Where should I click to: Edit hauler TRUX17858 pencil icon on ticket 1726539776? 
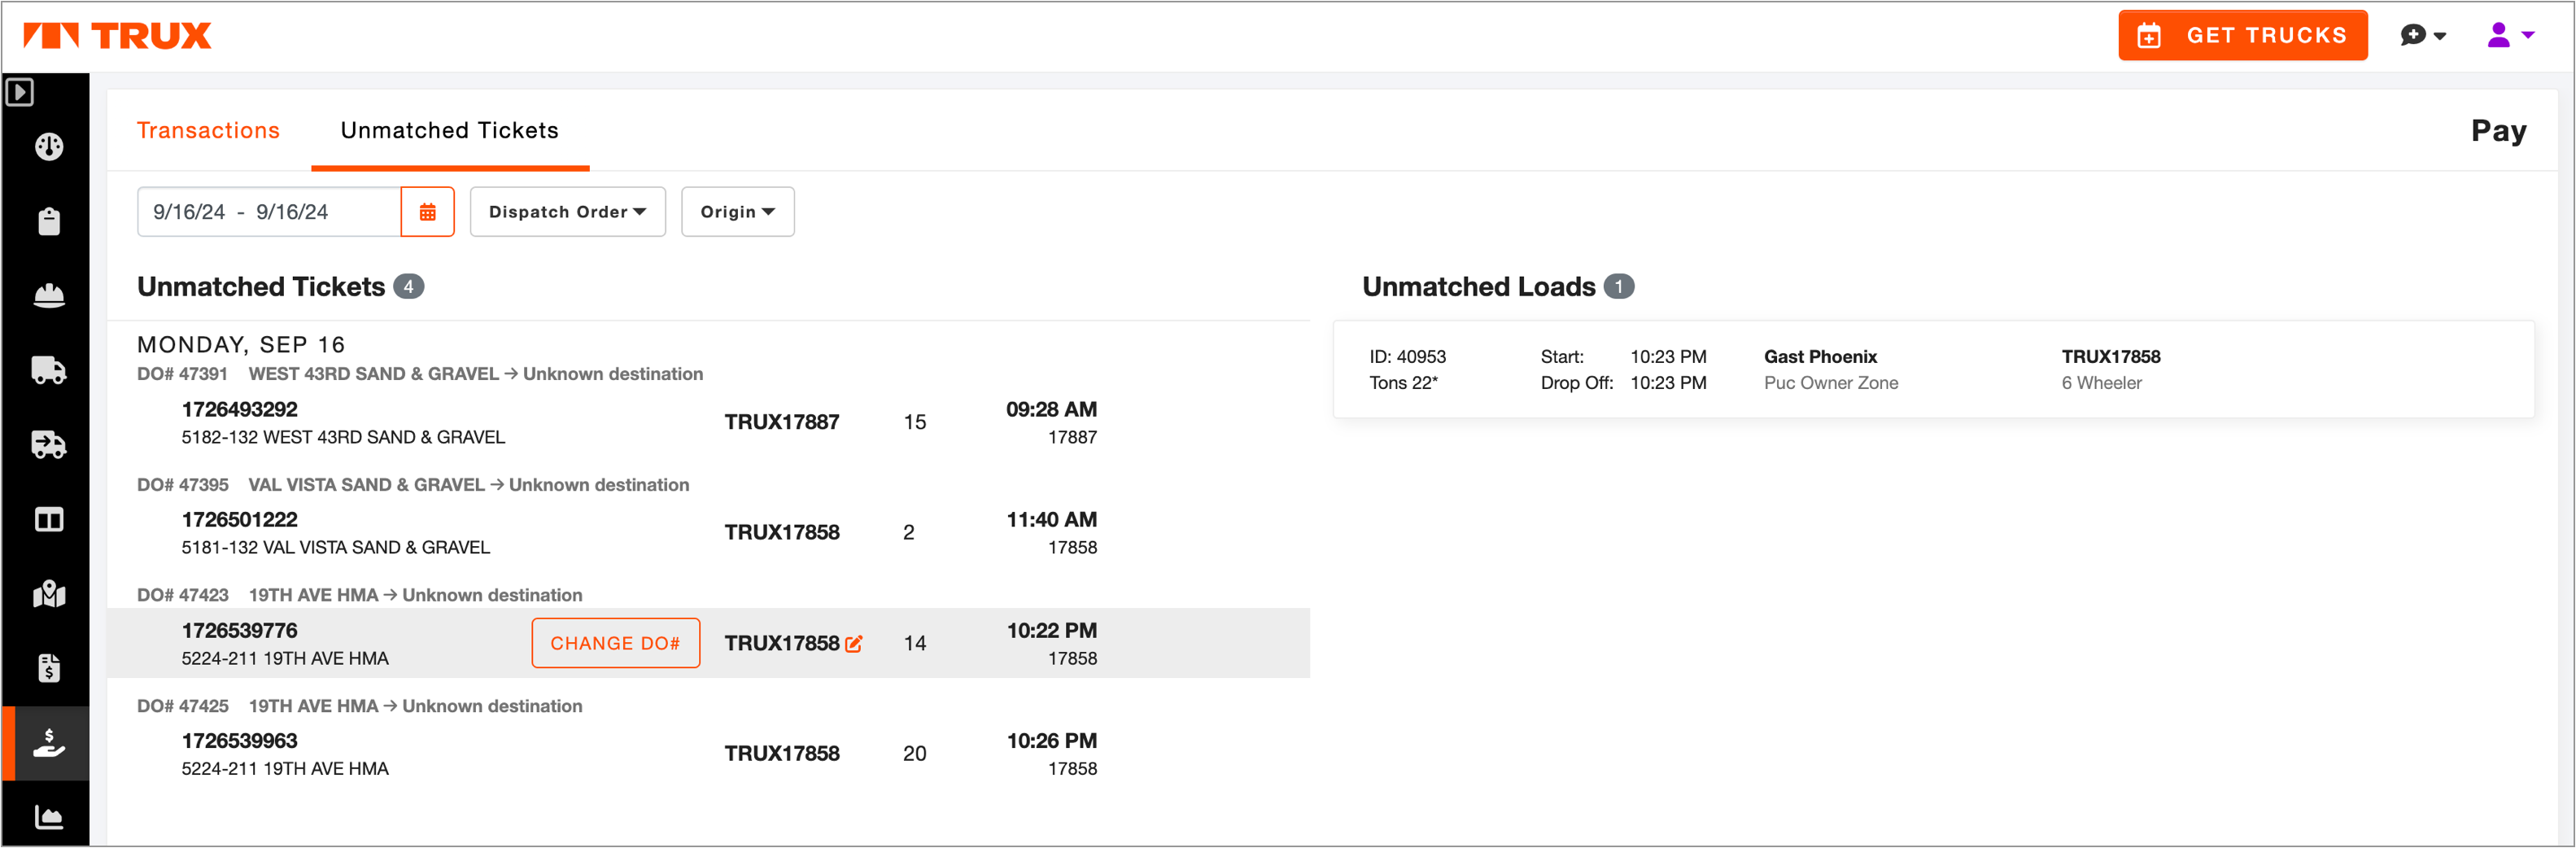(854, 644)
